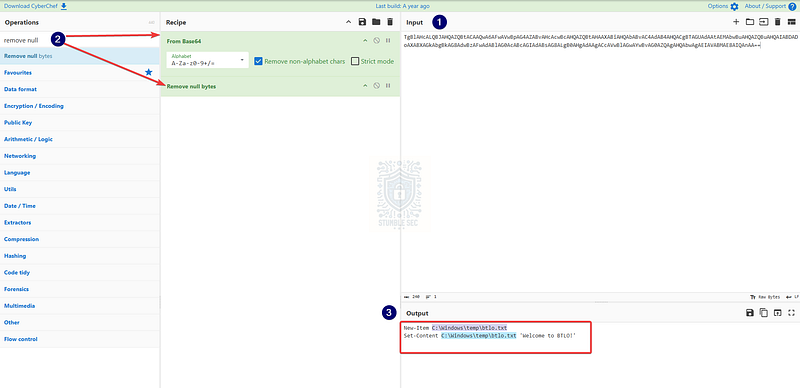Disable the From Base64 operation
Screen dimensions: 800x388
377,40
